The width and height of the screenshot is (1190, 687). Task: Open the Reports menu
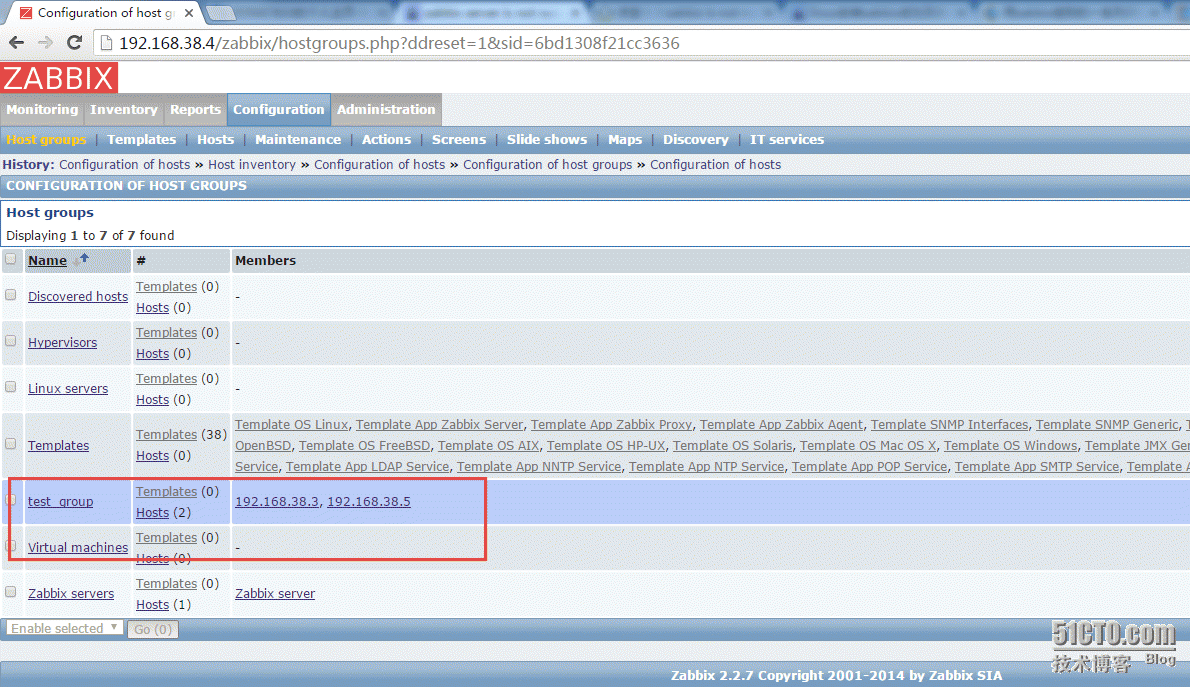tap(195, 109)
